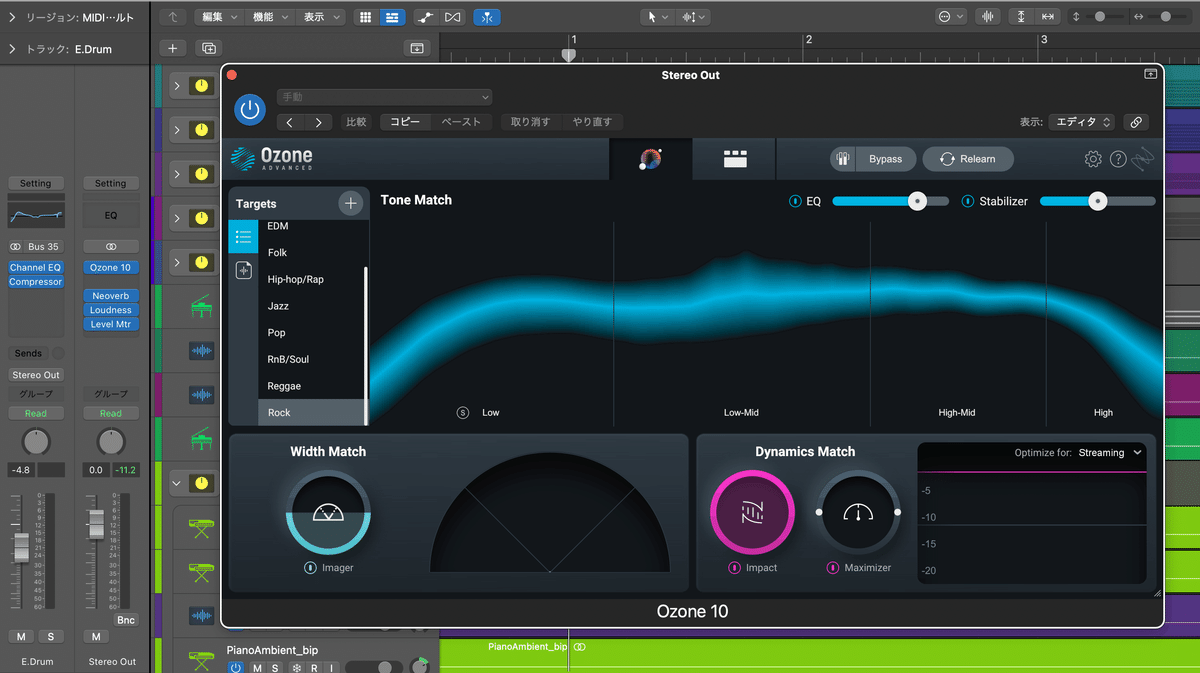Toggle the Ozone plugin power button
Screen dimensions: 1200x673
click(x=250, y=110)
